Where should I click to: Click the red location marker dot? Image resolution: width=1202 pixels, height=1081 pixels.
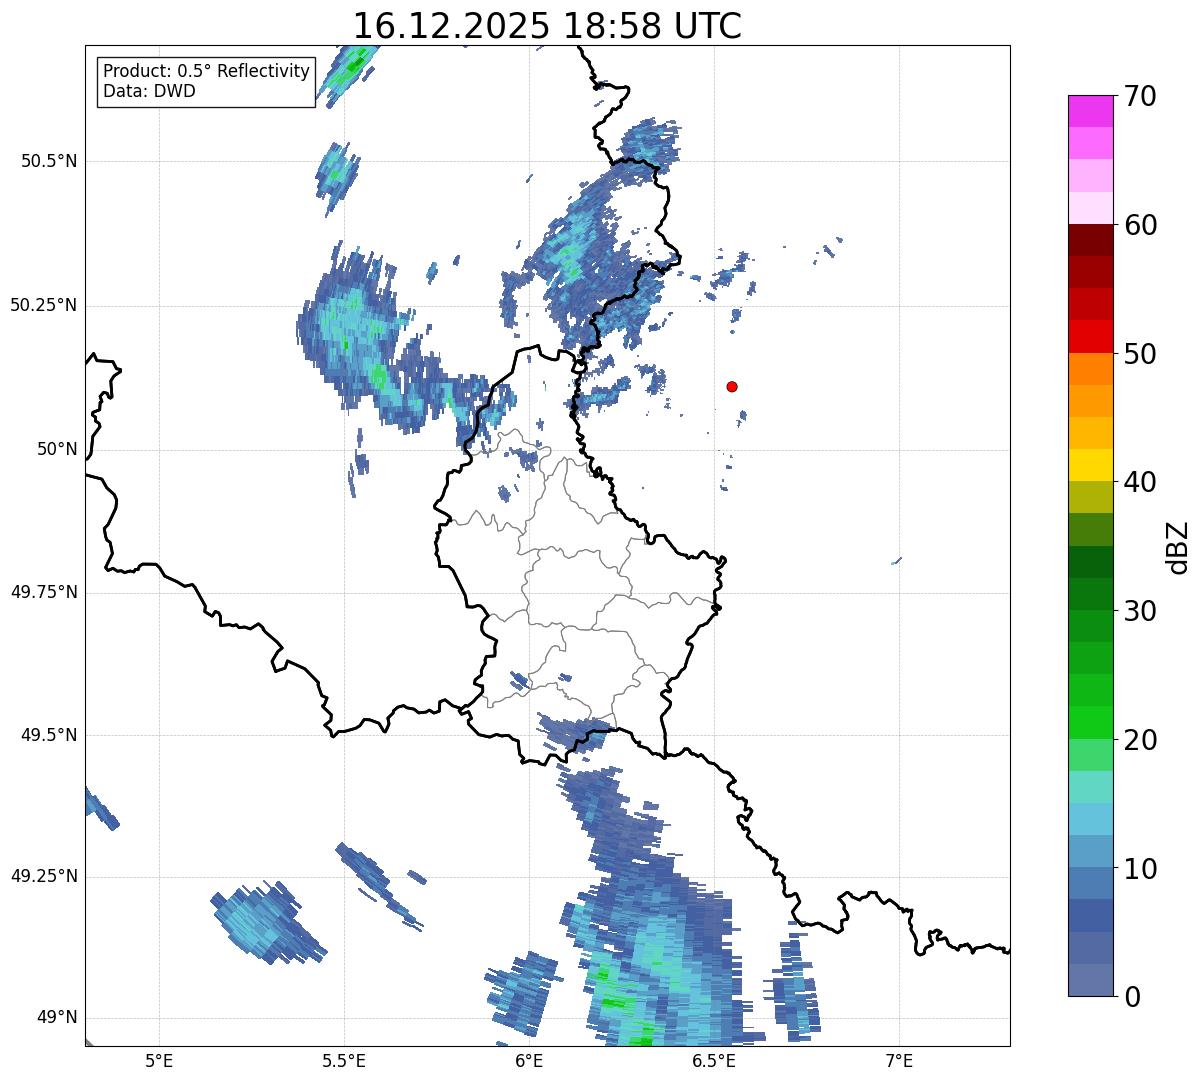tap(732, 386)
